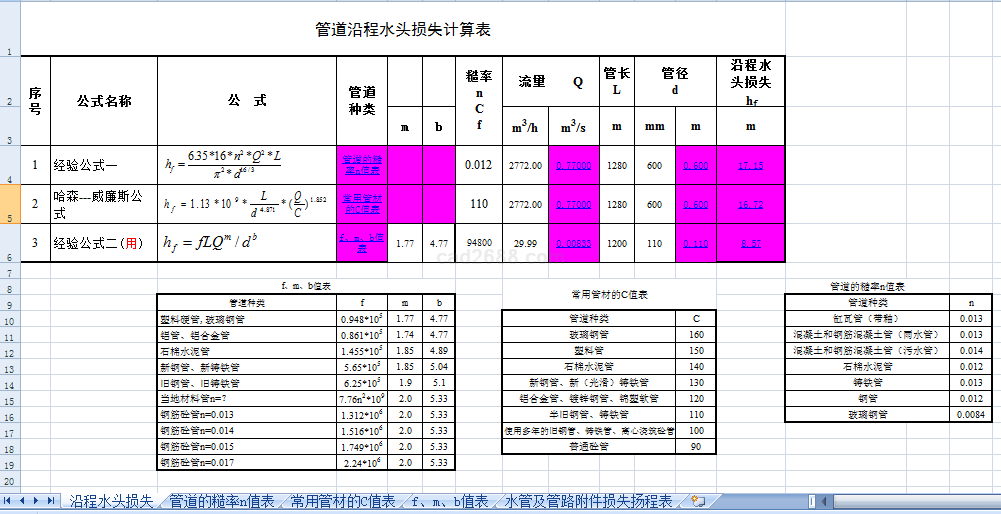Select roughness cell containing 0.012
This screenshot has height=514, width=1001.
click(479, 166)
